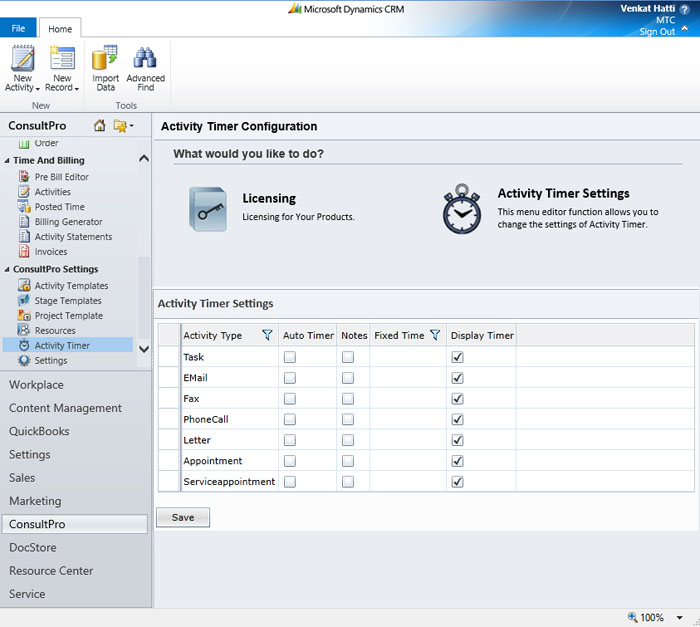700x627 pixels.
Task: Click the New Activity ribbon icon
Action: point(22,60)
